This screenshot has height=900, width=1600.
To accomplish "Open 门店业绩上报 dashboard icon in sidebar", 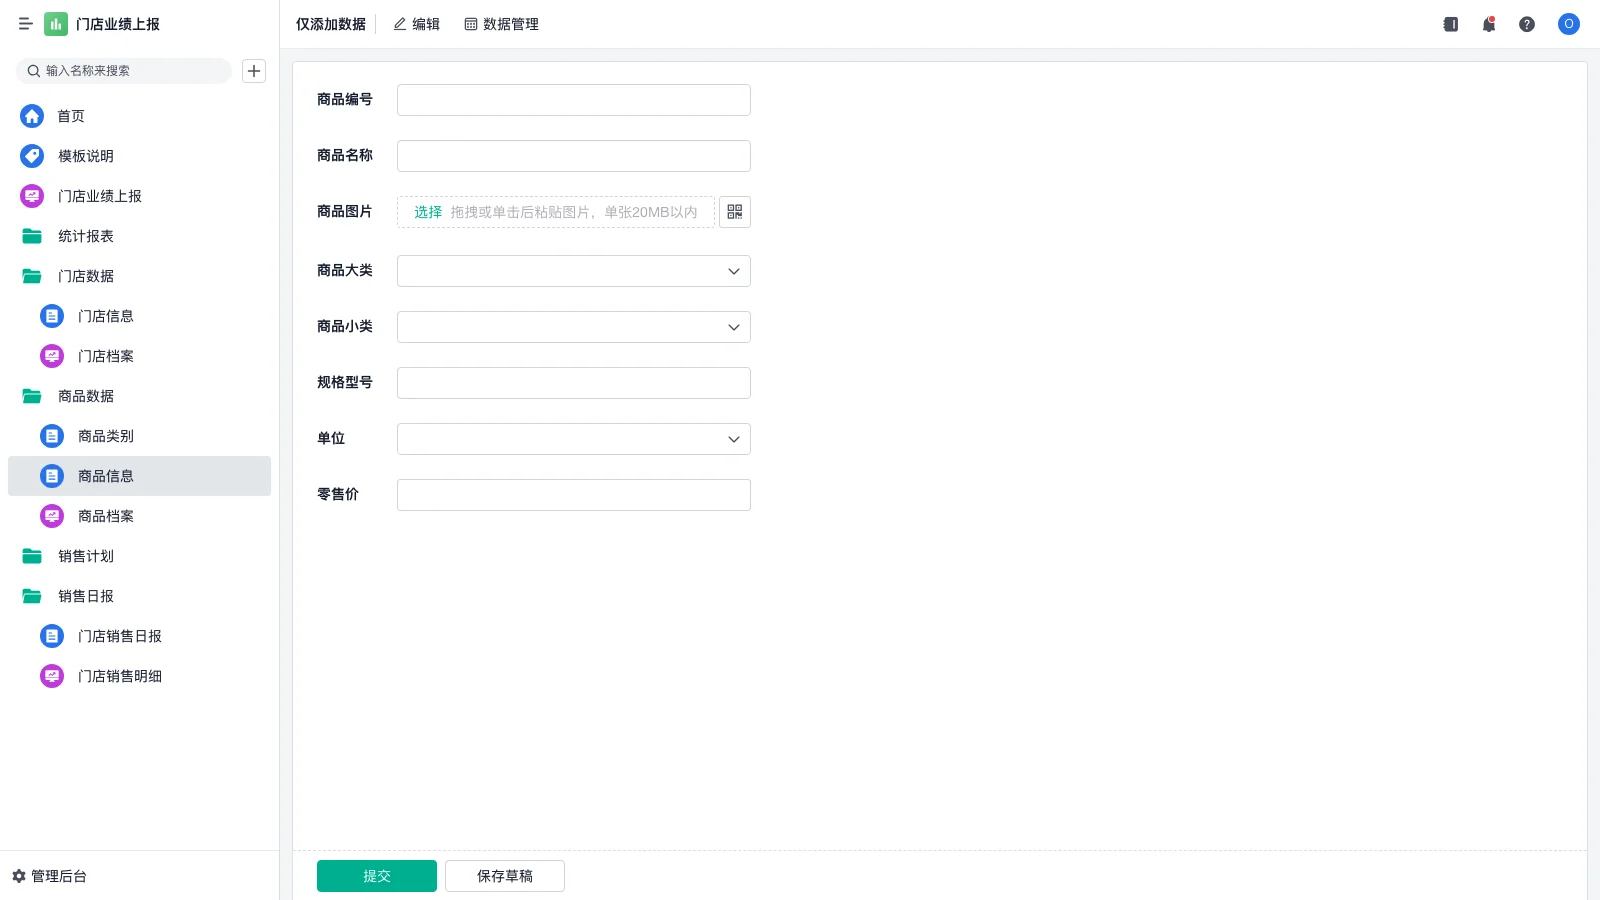I will click(x=32, y=196).
